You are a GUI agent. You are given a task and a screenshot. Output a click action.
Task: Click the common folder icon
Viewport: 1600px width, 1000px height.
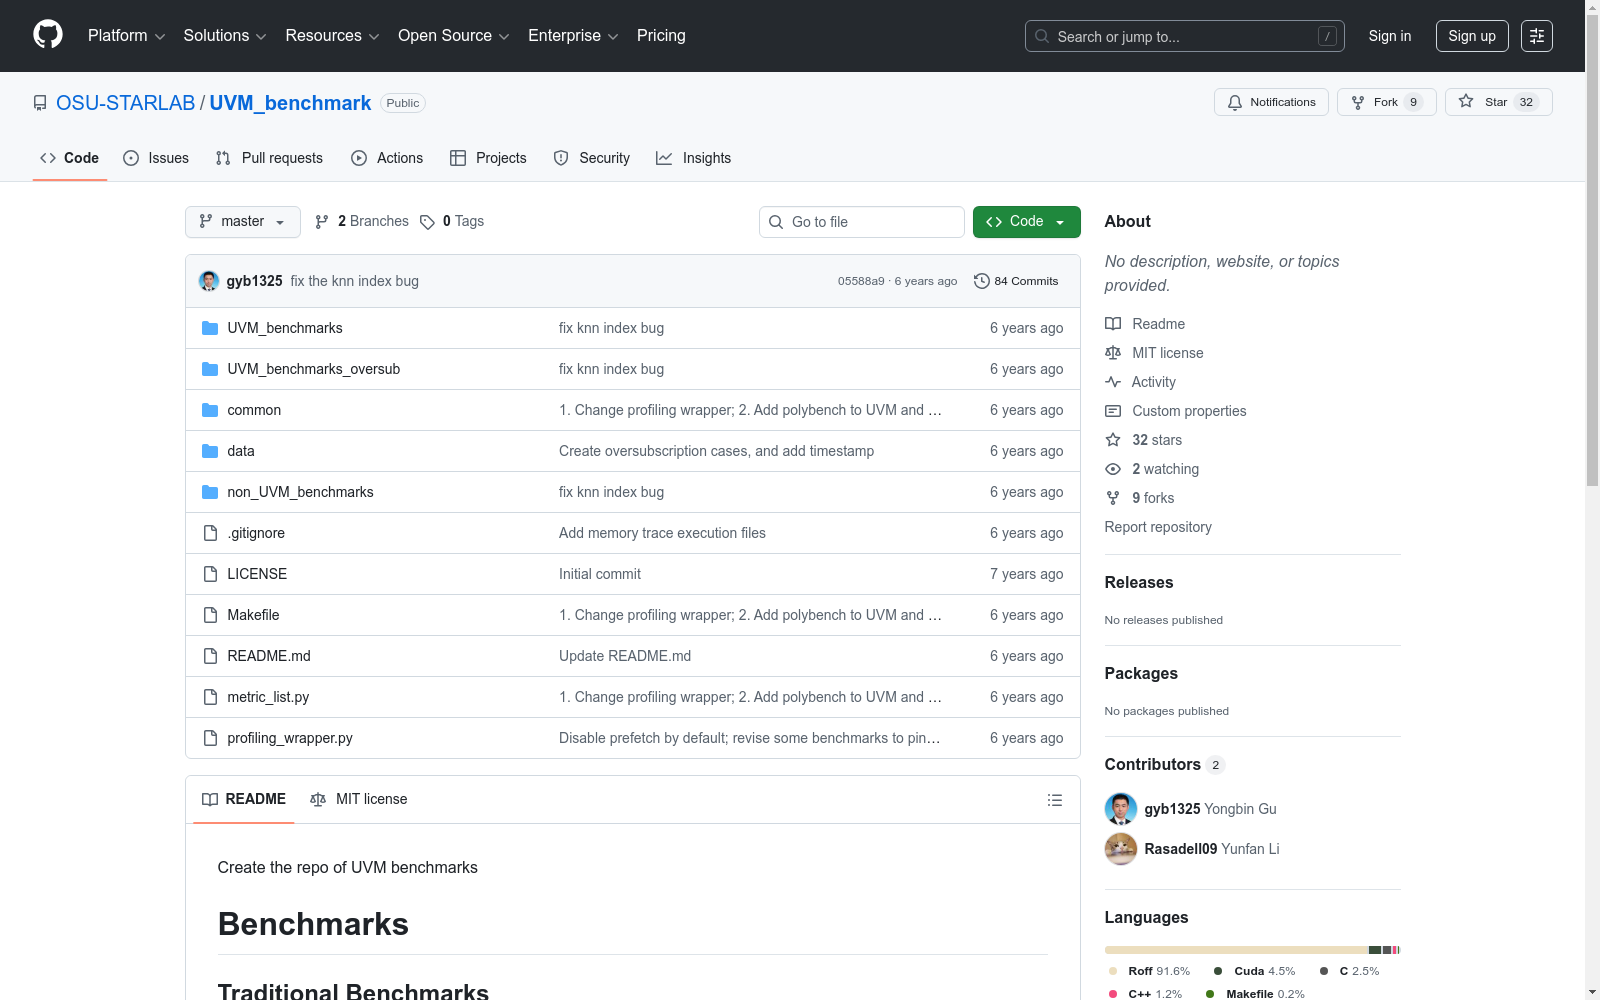(x=210, y=410)
